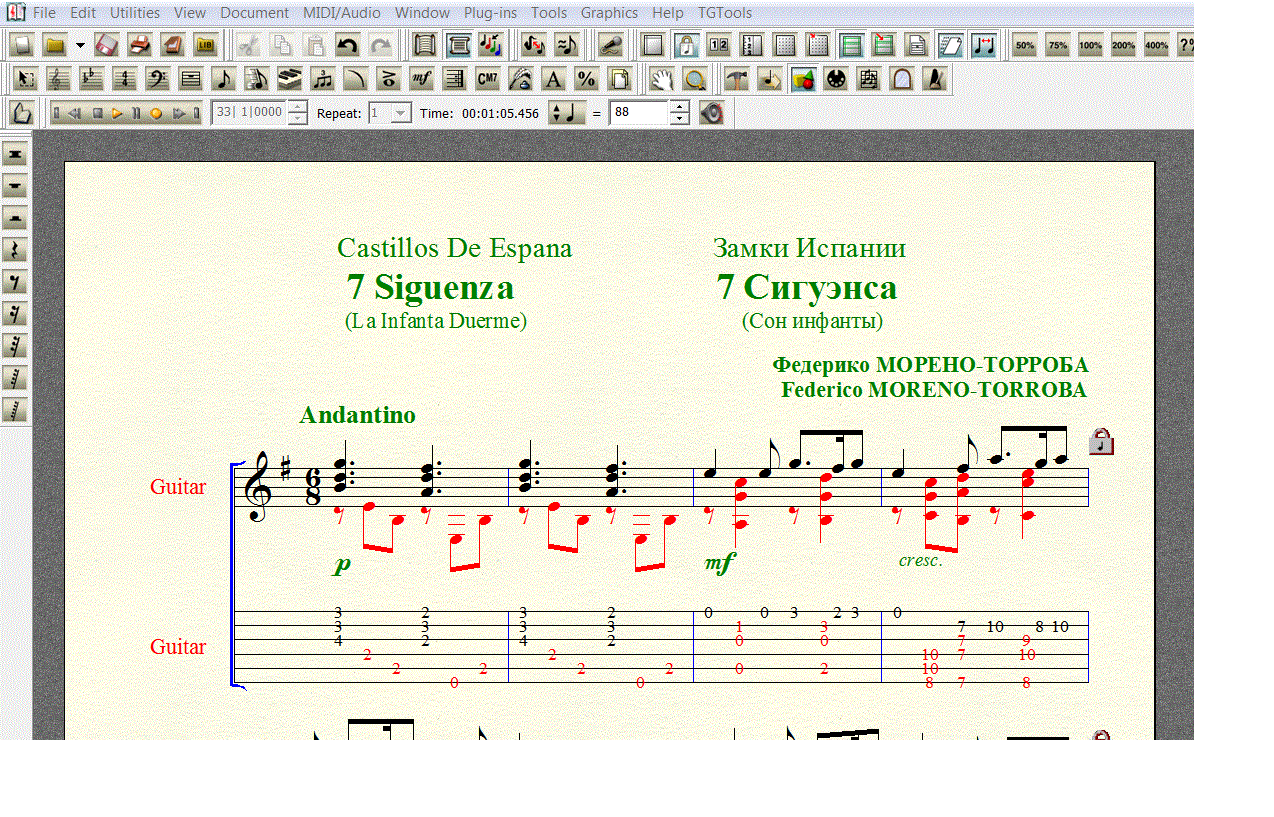Select the Mirror tool
Image resolution: width=1274 pixels, height=817 pixels.
click(902, 79)
